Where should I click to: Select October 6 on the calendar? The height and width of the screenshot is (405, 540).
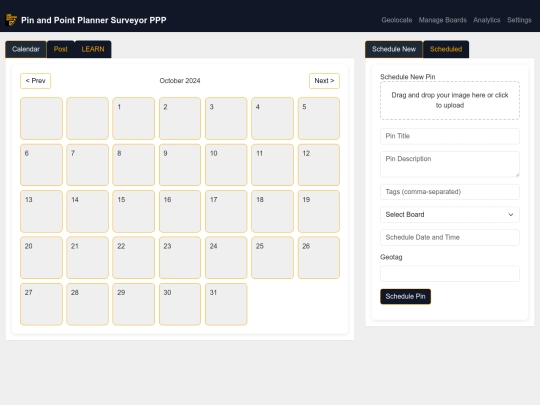(41, 165)
